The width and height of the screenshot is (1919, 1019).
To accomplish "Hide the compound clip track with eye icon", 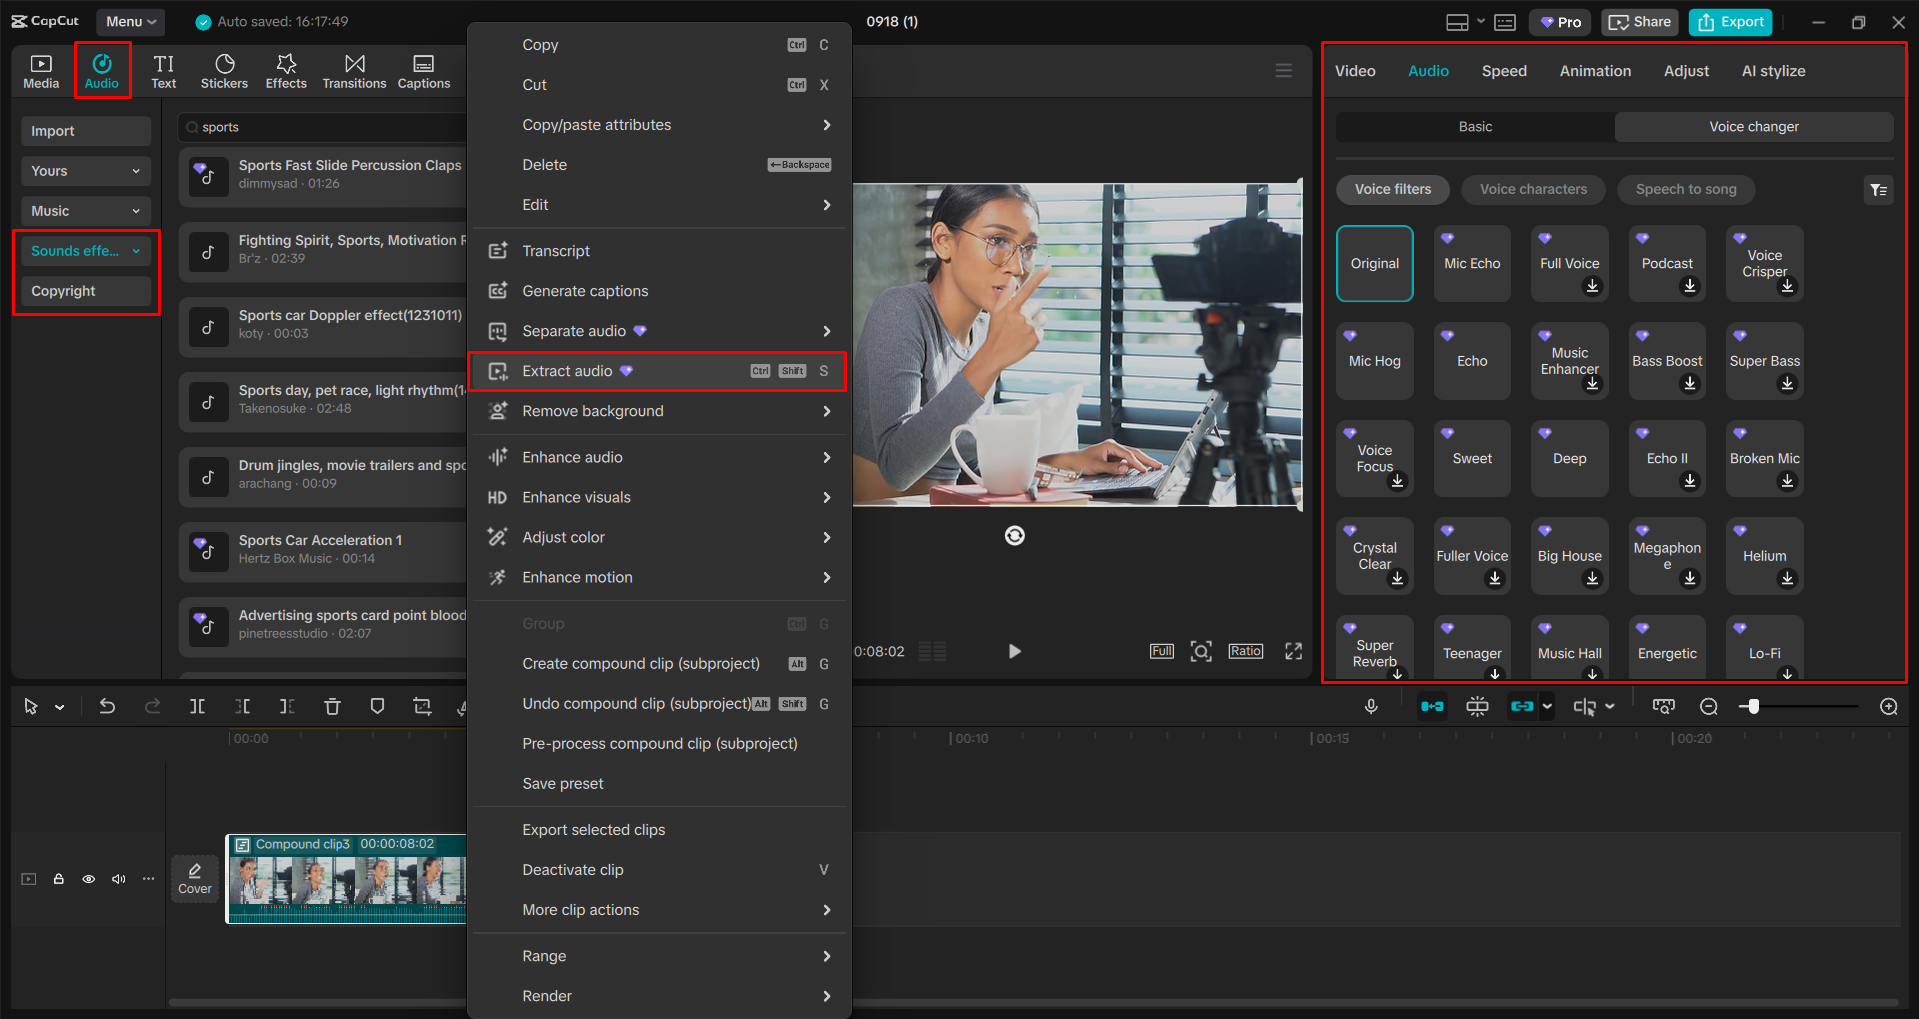I will [88, 878].
